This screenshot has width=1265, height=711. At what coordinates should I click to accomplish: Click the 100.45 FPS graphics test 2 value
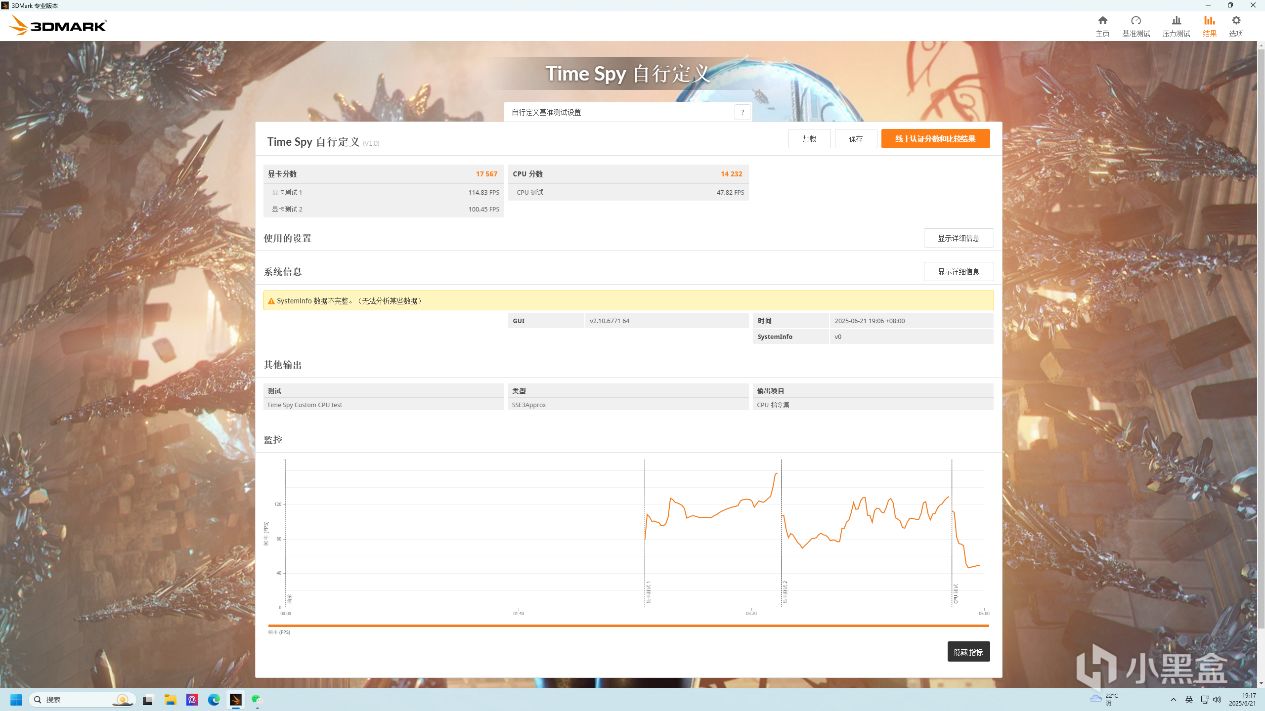483,209
